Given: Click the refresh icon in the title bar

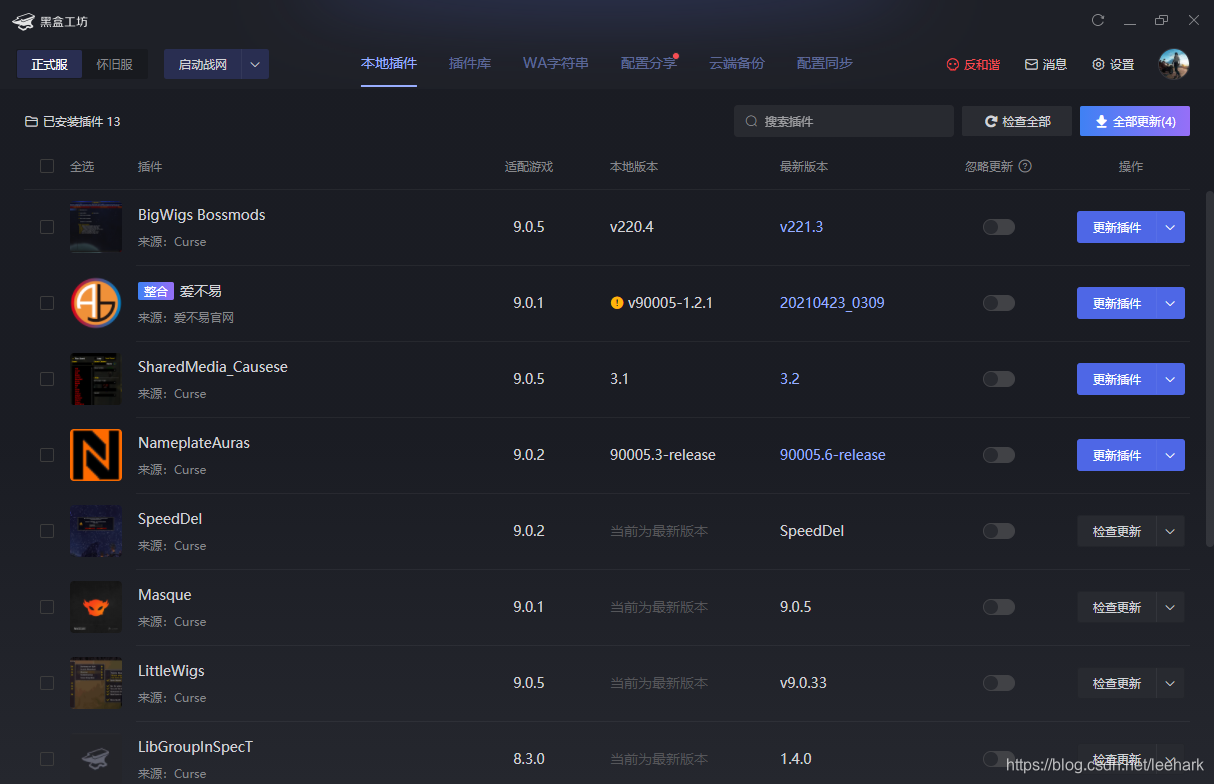Looking at the screenshot, I should [x=1098, y=20].
